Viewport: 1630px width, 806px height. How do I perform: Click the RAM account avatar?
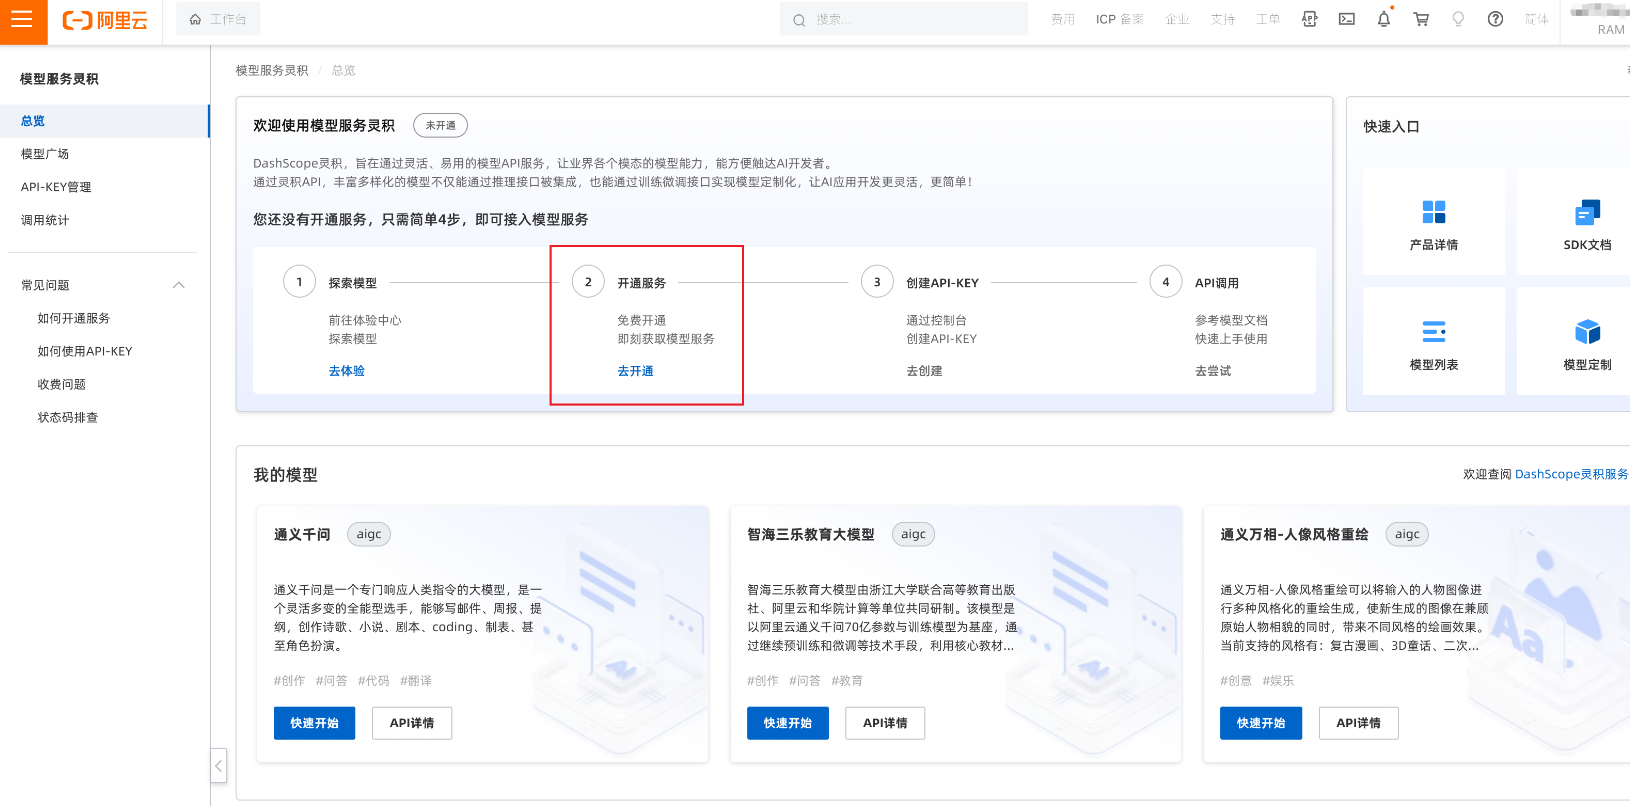click(1599, 10)
